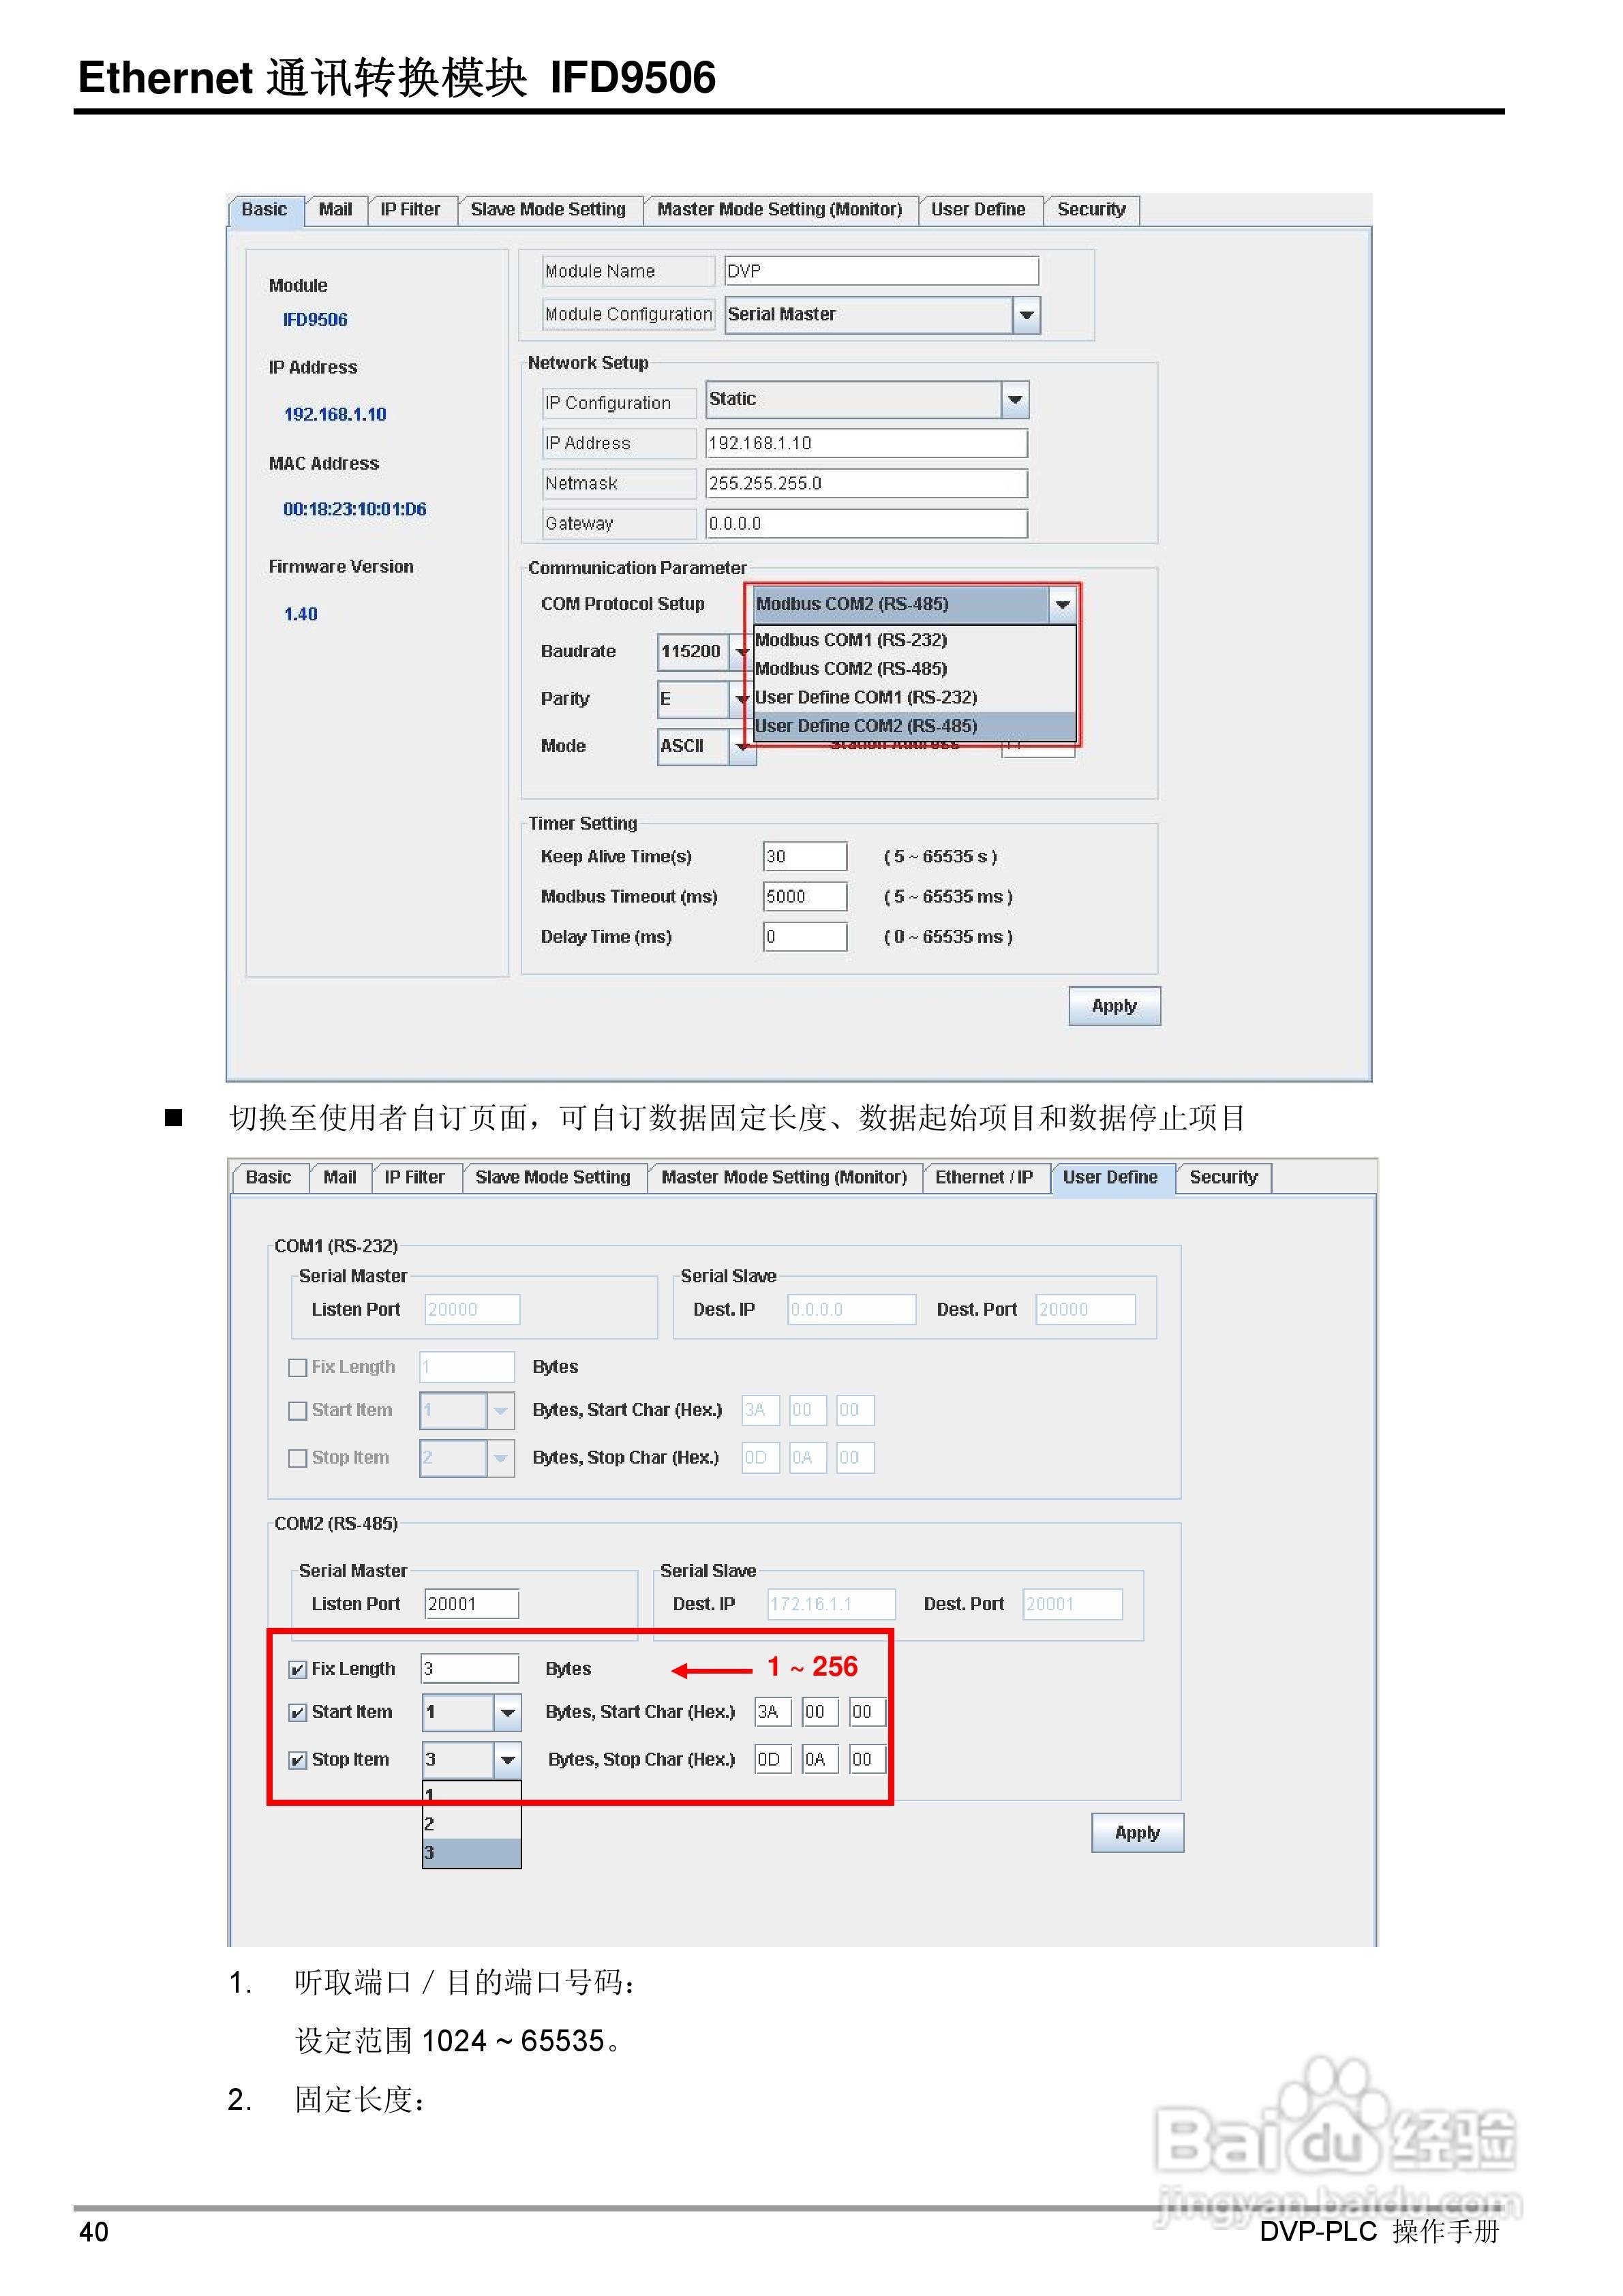Toggle the COM1 Start Item checkbox
Screen dimensions: 1623x2296
coord(297,1410)
